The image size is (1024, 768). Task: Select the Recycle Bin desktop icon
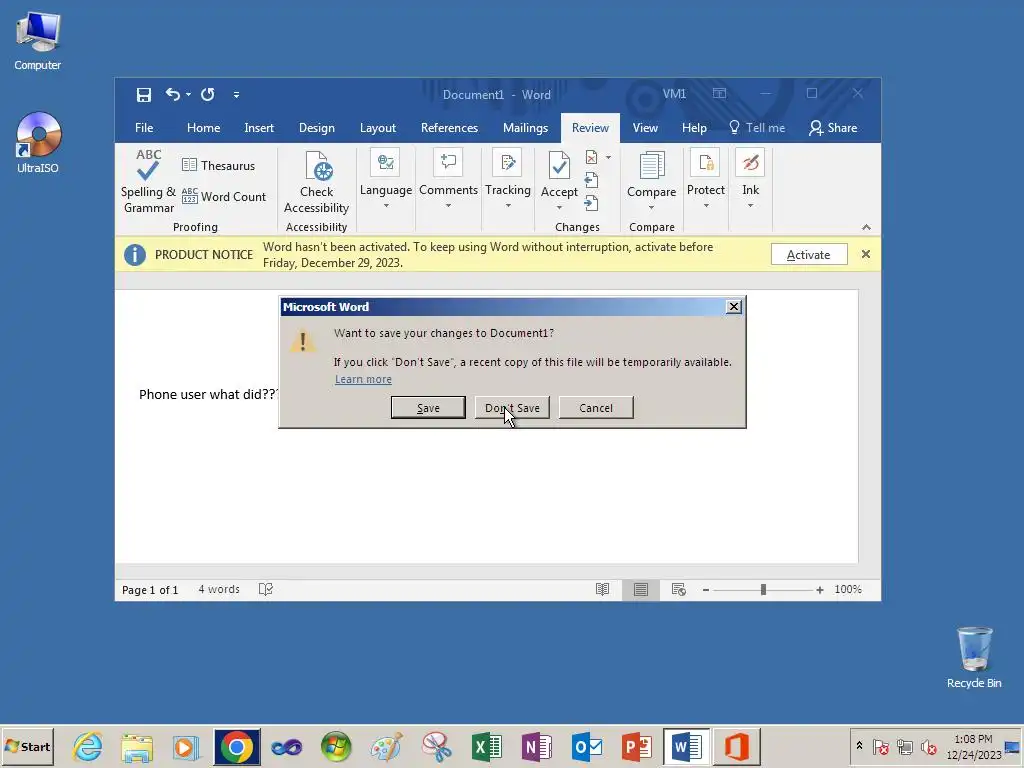coord(974,658)
